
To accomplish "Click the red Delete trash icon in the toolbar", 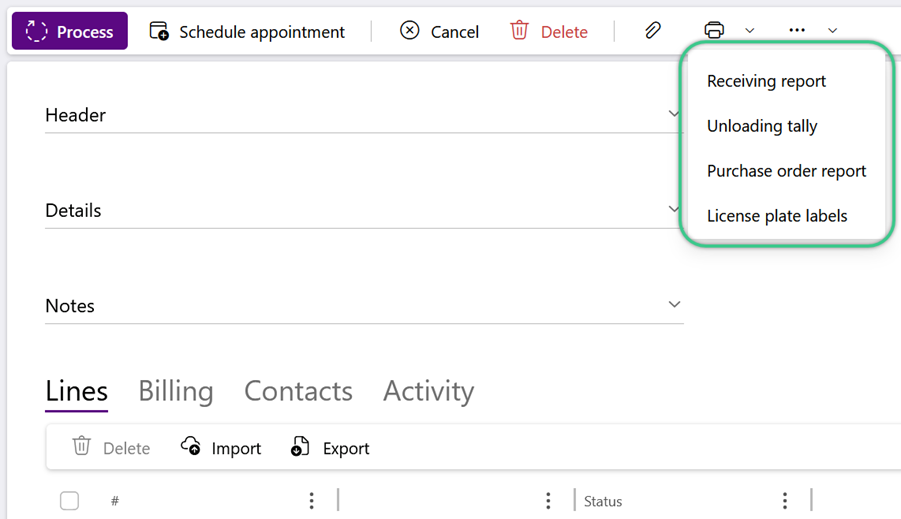I will click(x=519, y=30).
